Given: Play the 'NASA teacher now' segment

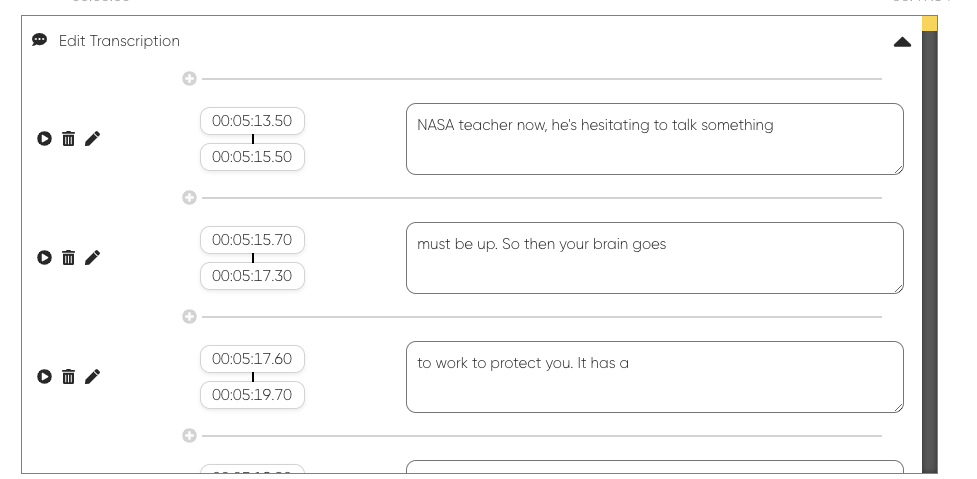Looking at the screenshot, I should 44,139.
